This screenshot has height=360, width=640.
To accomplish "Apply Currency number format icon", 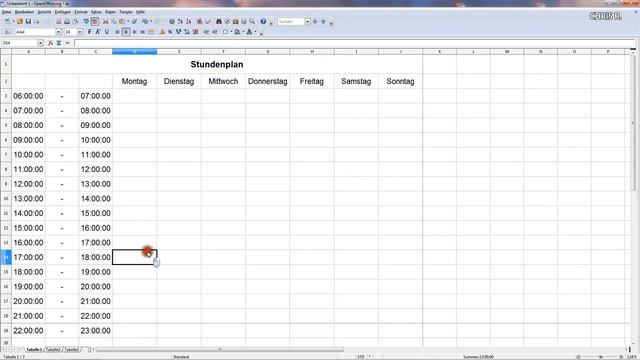I will tap(162, 32).
